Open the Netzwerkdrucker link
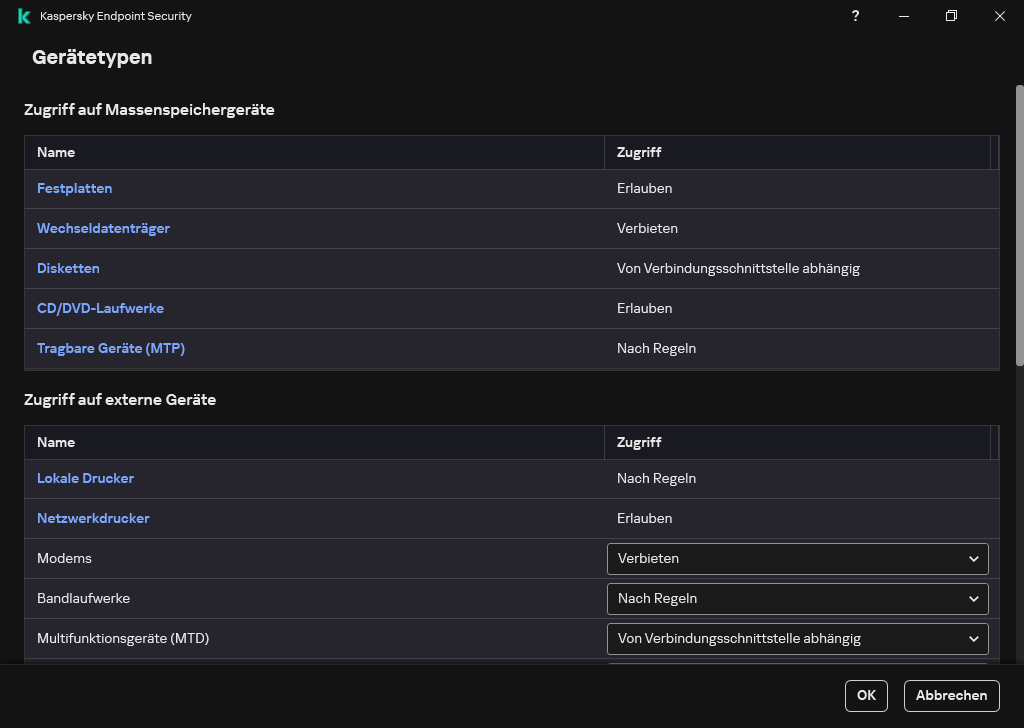Image resolution: width=1024 pixels, height=728 pixels. pyautogui.click(x=93, y=518)
